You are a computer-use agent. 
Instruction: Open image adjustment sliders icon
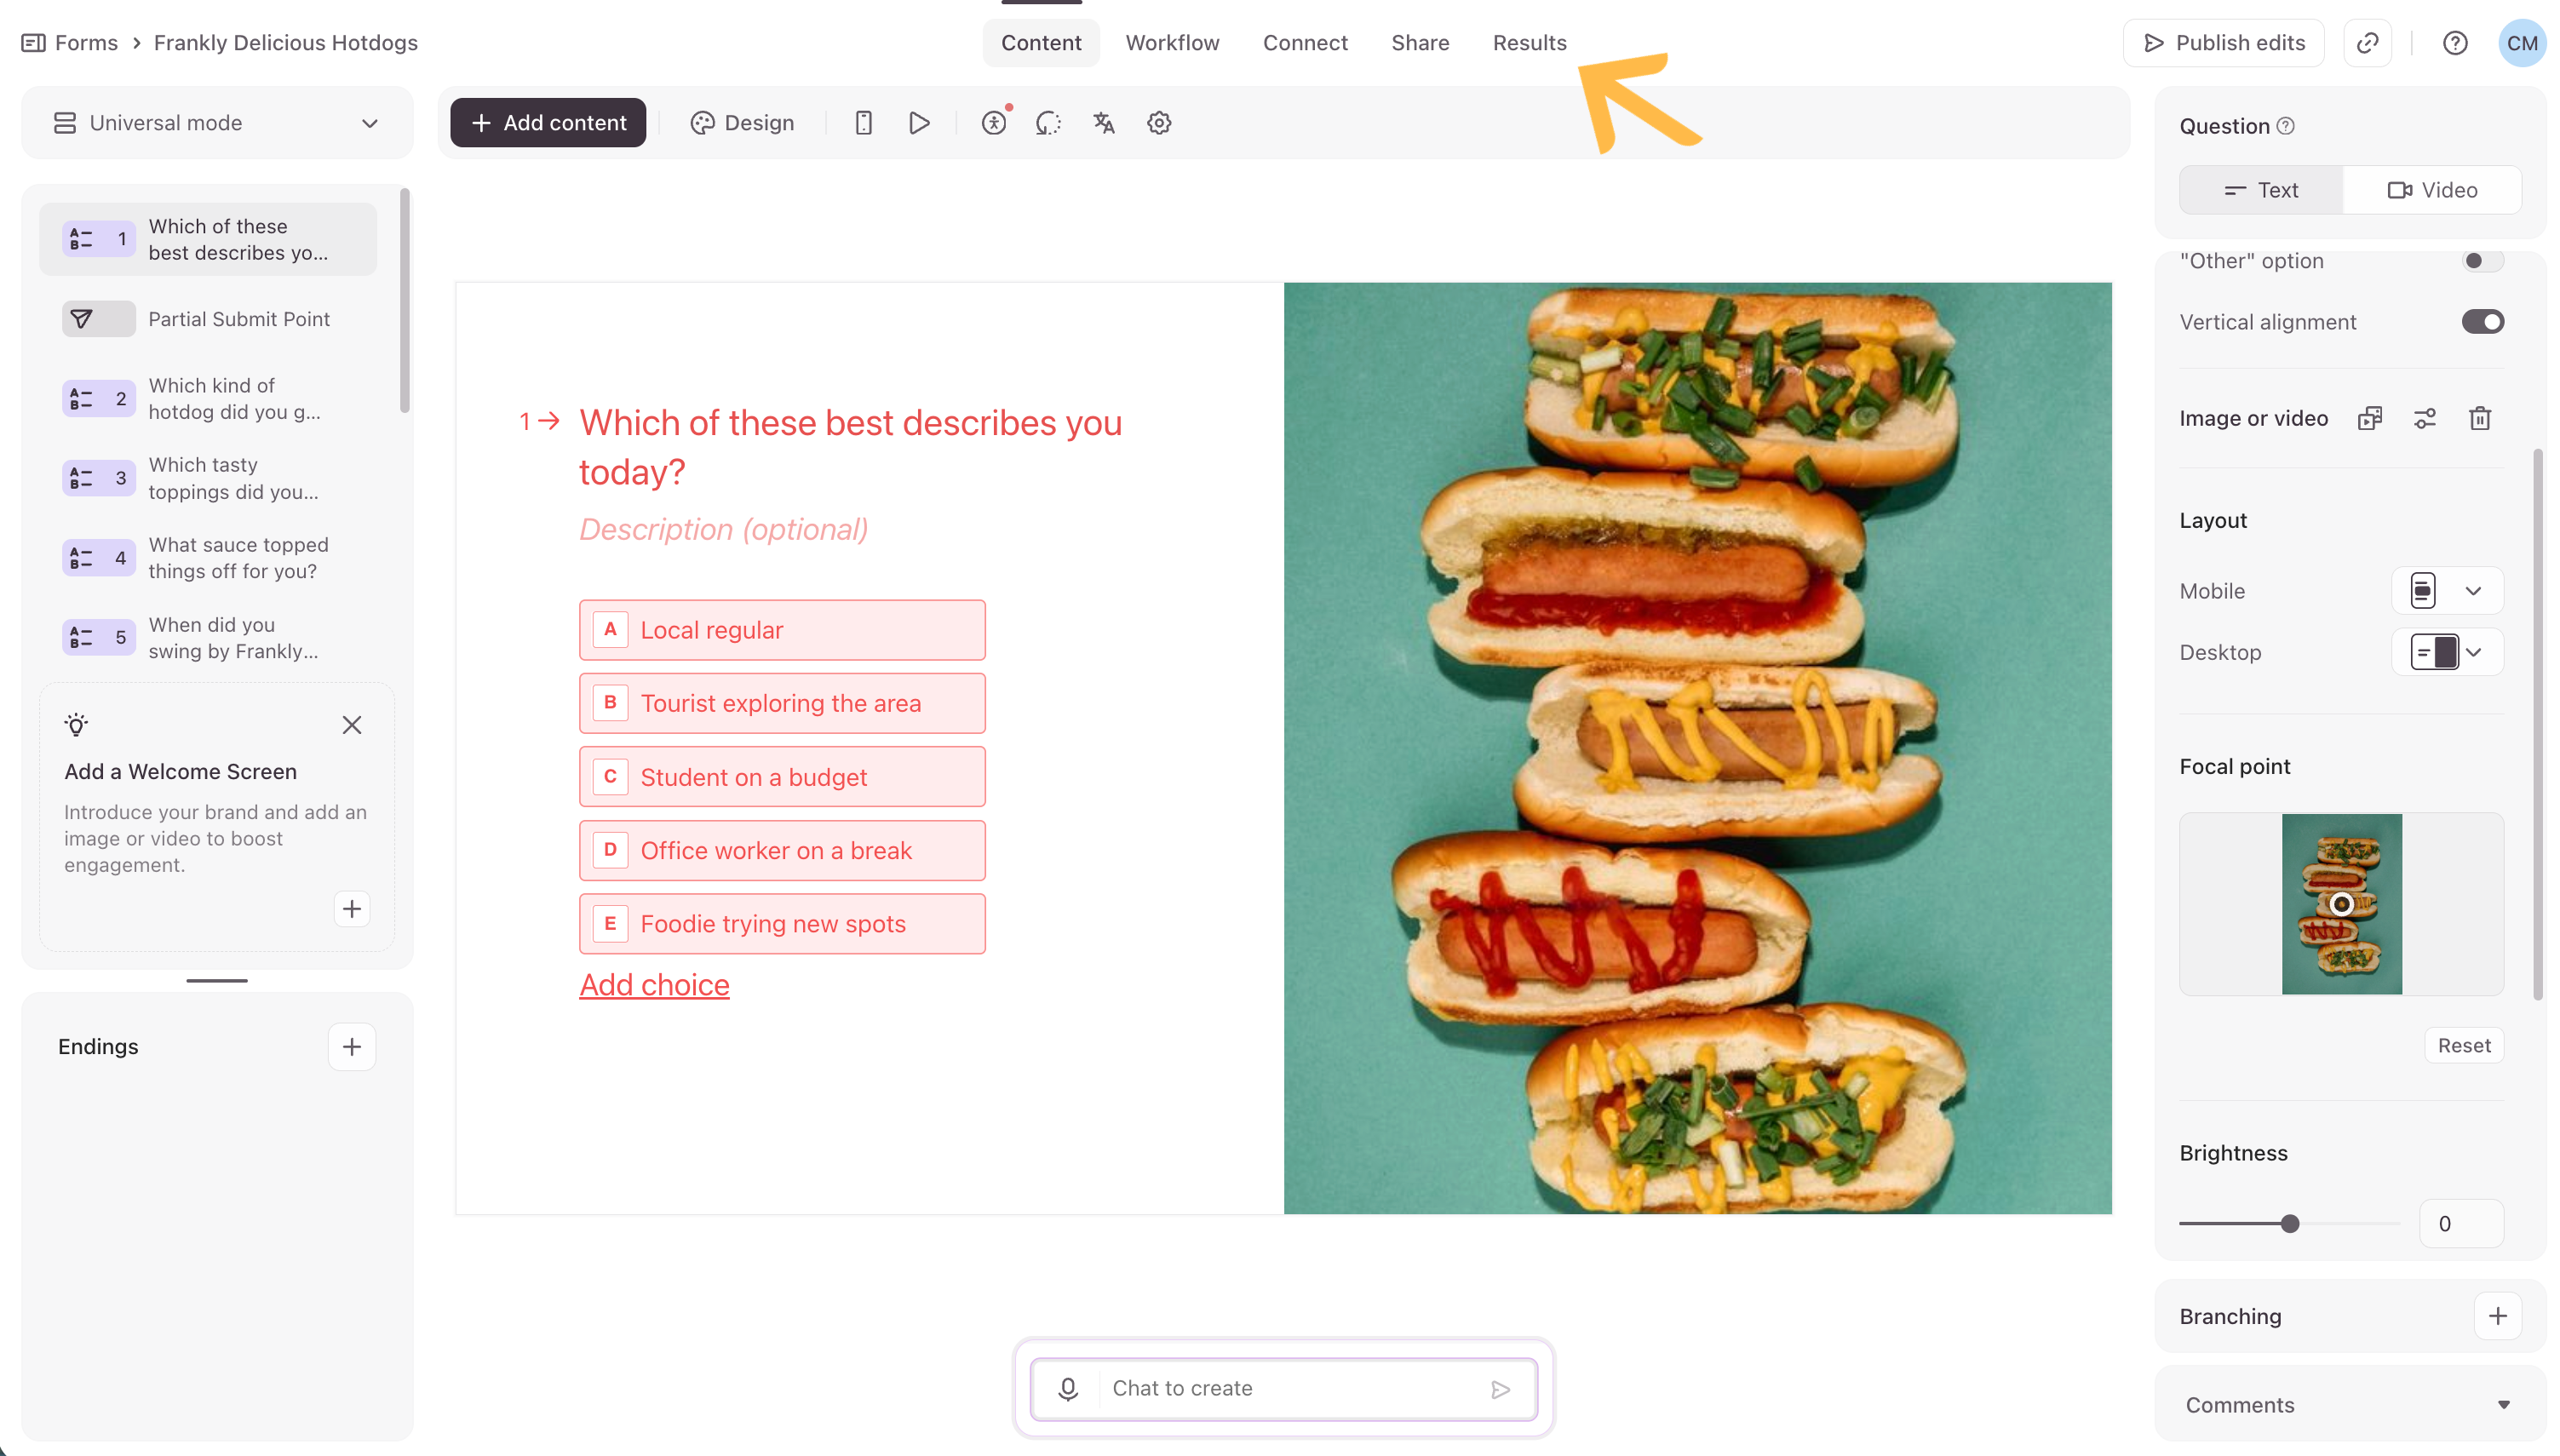tap(2424, 418)
